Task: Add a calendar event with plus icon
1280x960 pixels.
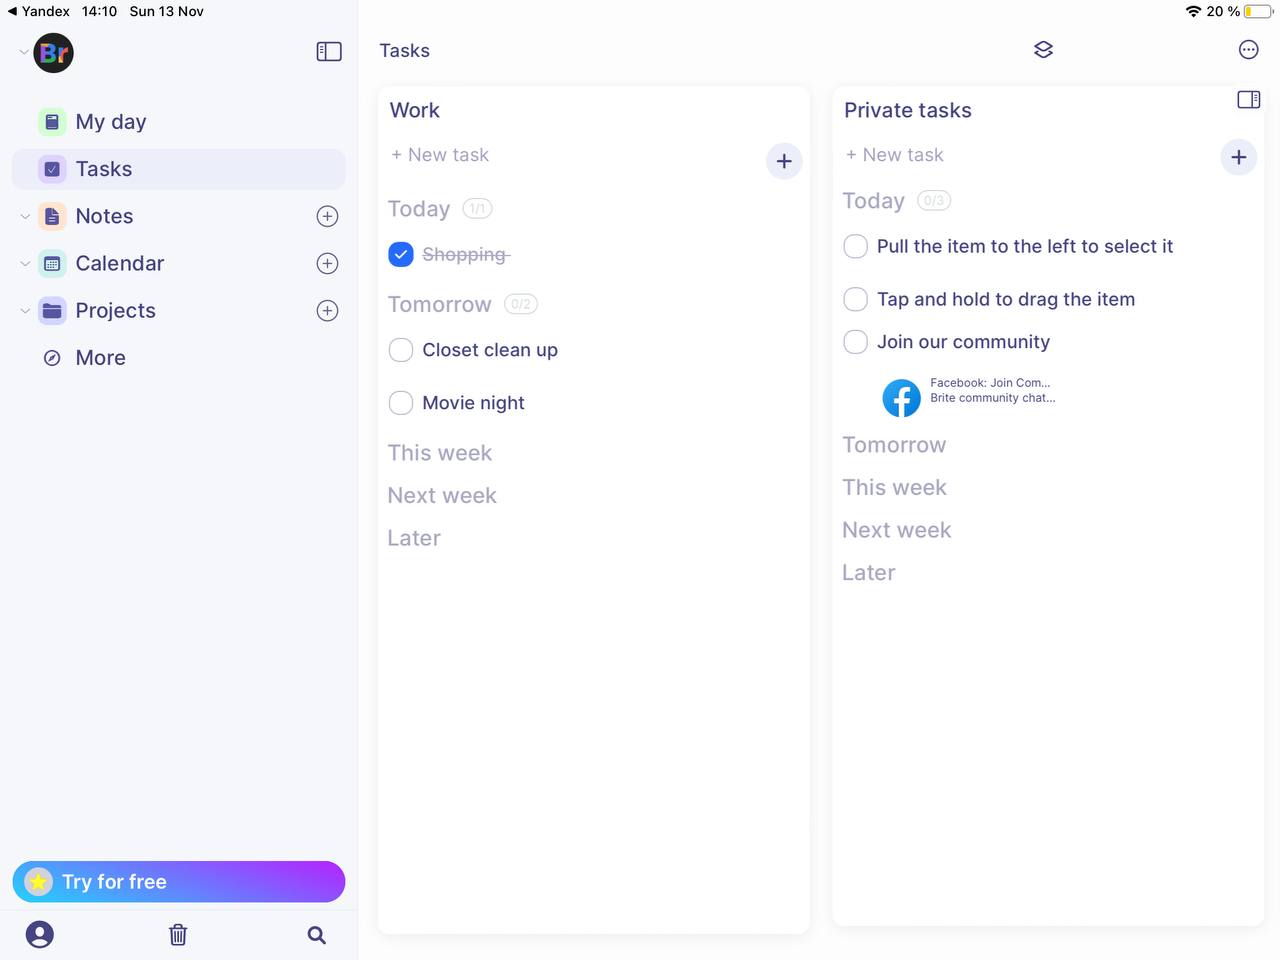Action: 327,263
